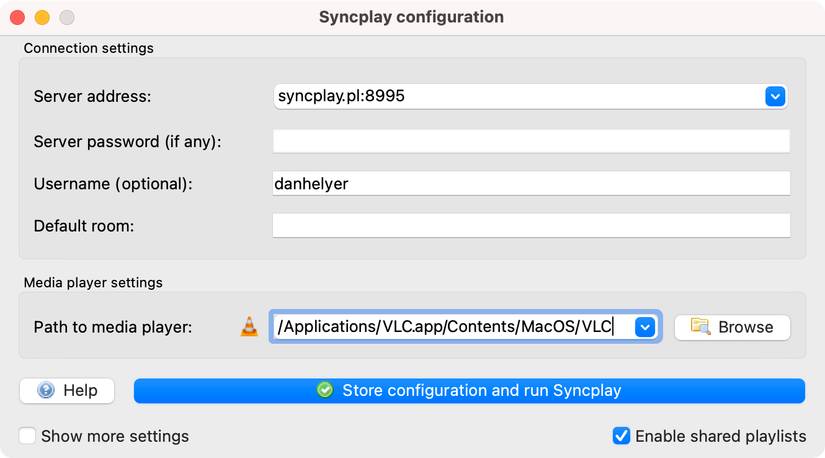Click the Username field containing danhelyer
Viewport: 825px width, 458px height.
[531, 184]
